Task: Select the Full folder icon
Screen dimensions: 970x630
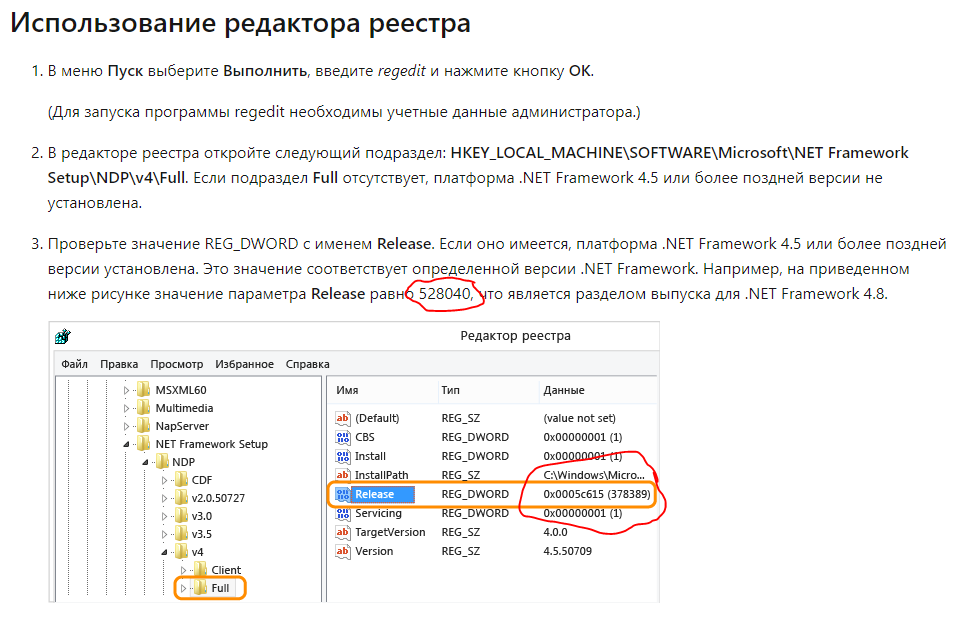Action: tap(200, 587)
